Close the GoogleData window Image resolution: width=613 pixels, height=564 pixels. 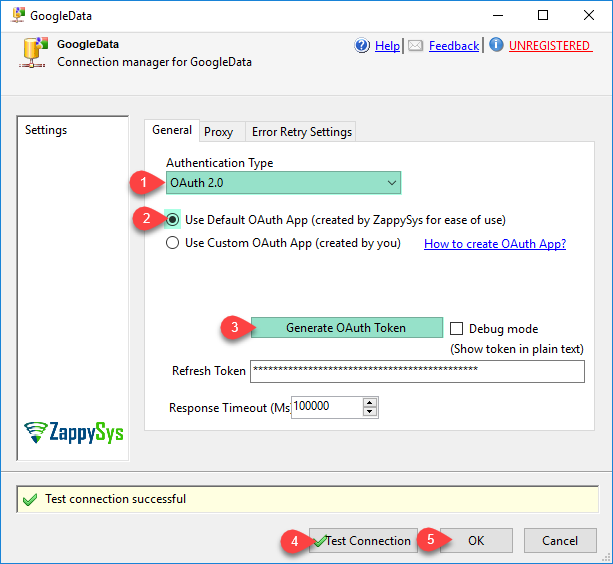[x=589, y=15]
